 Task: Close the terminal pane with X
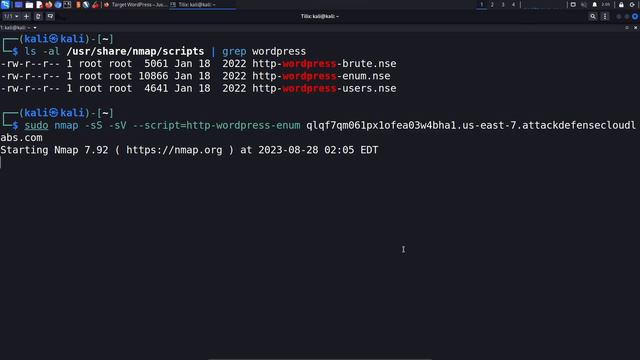[x=636, y=28]
